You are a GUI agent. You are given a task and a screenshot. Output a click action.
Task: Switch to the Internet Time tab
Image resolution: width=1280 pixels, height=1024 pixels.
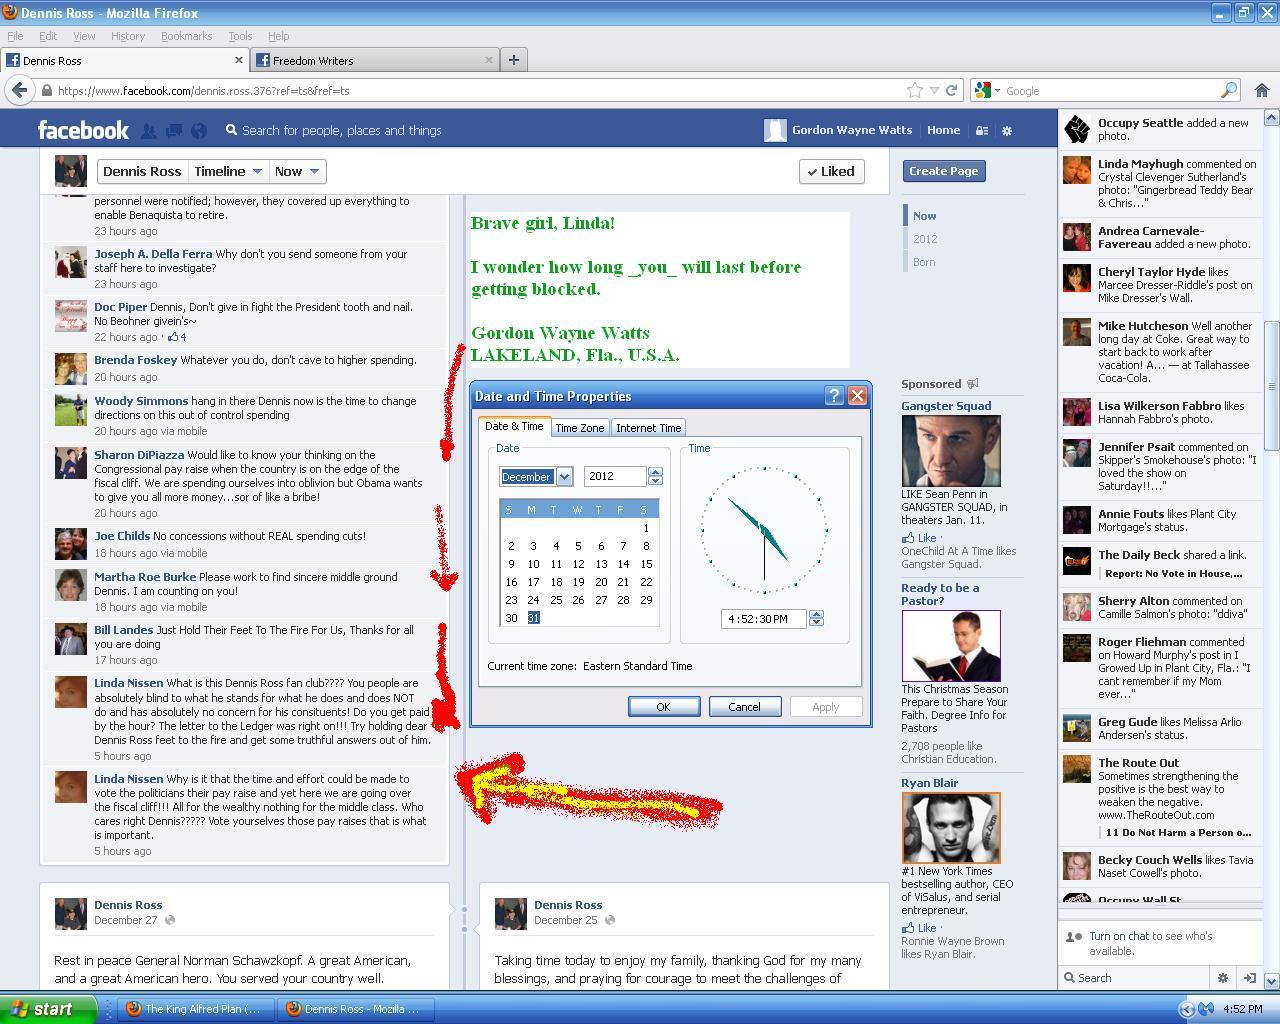649,428
